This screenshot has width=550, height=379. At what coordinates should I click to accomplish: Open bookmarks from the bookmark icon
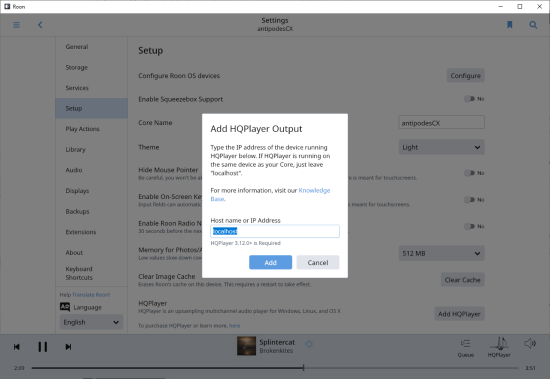pyautogui.click(x=510, y=25)
